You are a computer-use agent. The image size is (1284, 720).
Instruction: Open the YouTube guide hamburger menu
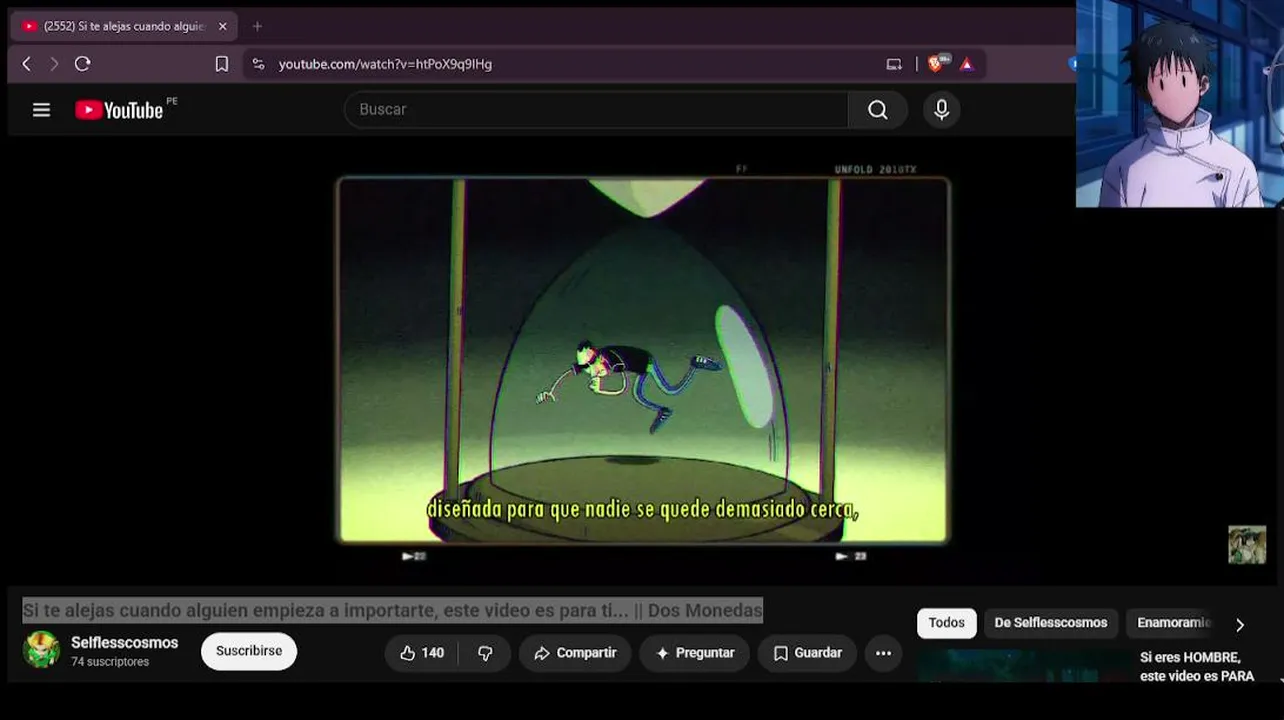point(41,110)
